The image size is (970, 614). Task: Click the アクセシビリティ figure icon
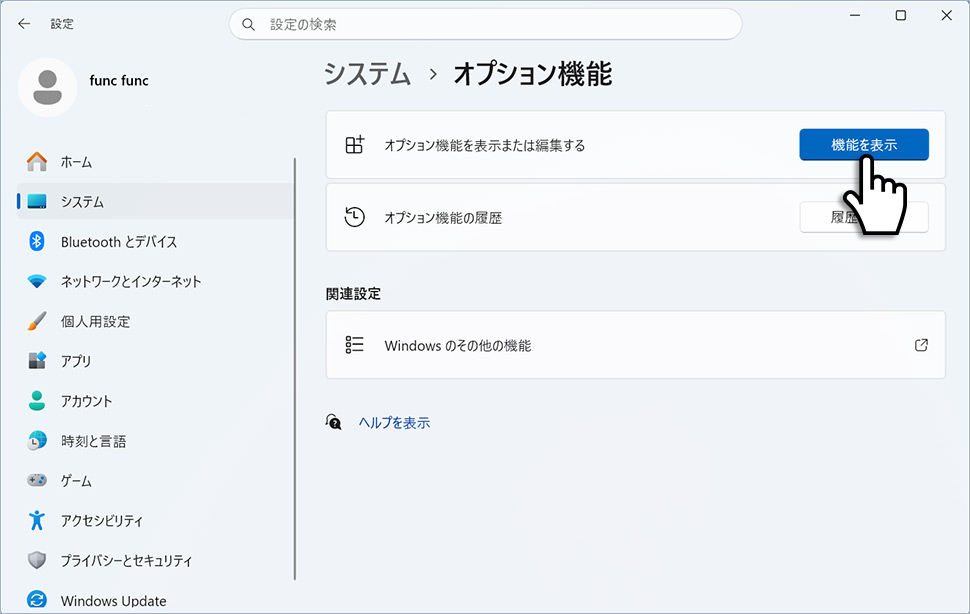(37, 520)
